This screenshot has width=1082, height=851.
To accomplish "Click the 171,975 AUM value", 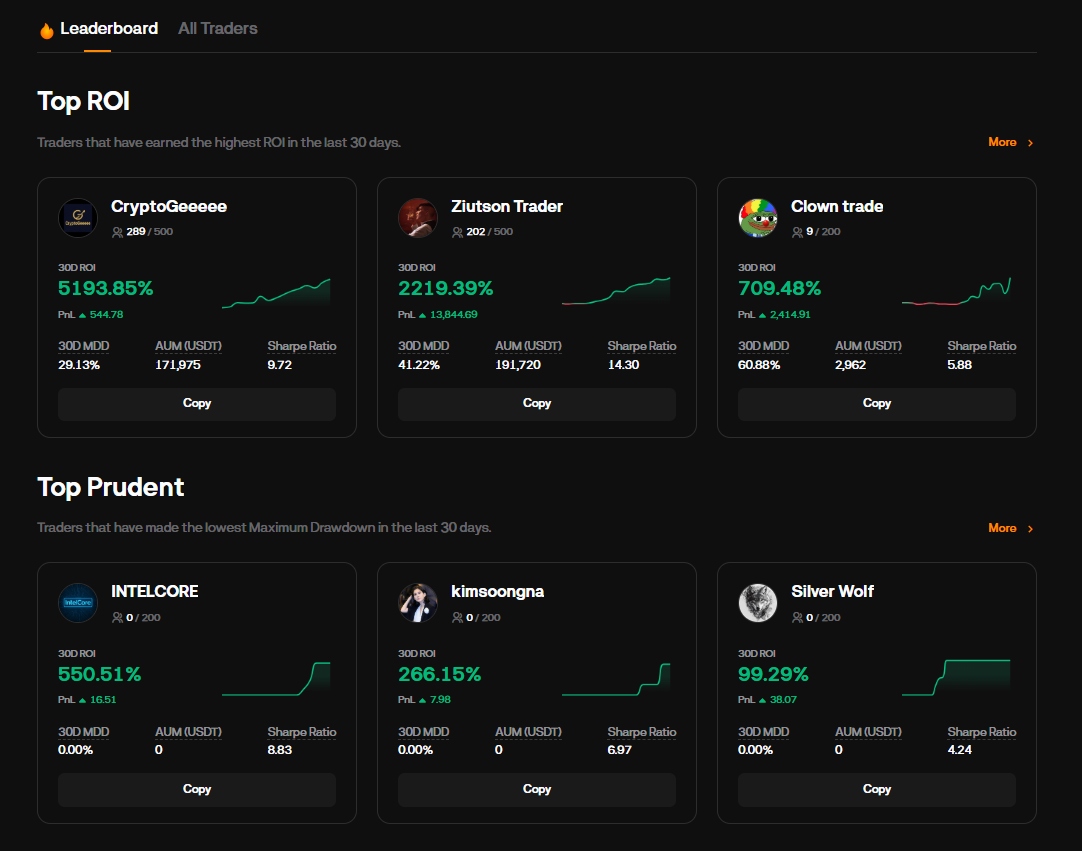I will point(178,364).
